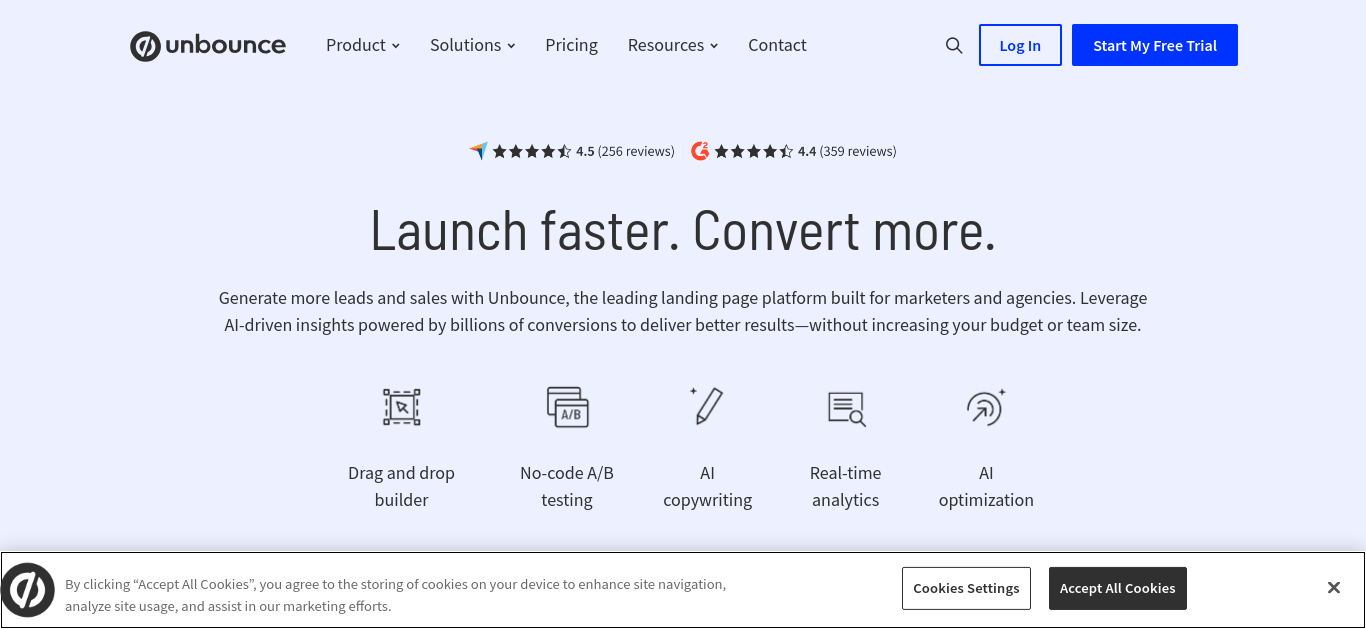Viewport: 1366px width, 629px height.
Task: Click the Unbounce logo in cookie banner
Action: pyautogui.click(x=28, y=590)
